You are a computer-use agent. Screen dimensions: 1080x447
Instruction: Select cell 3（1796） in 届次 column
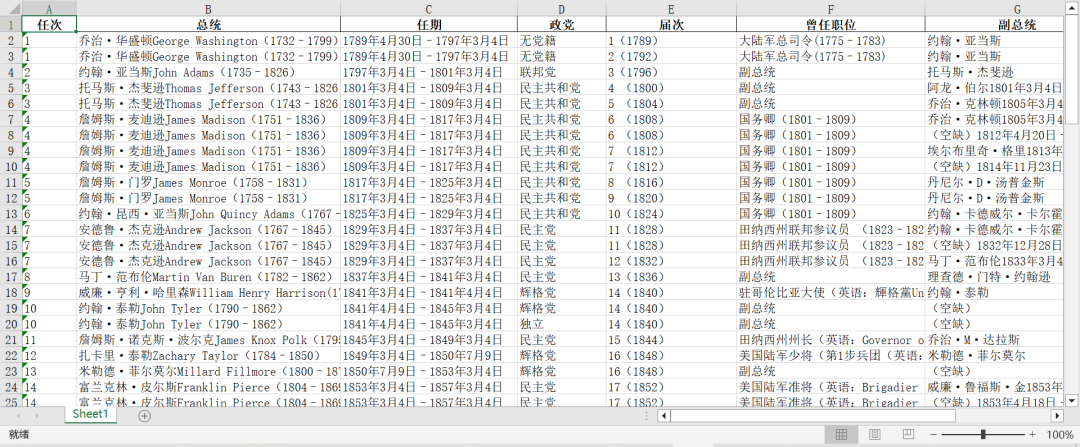click(x=671, y=72)
